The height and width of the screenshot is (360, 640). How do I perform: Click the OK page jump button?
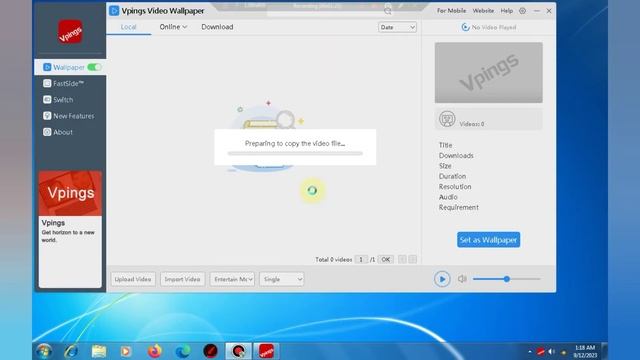(x=386, y=260)
